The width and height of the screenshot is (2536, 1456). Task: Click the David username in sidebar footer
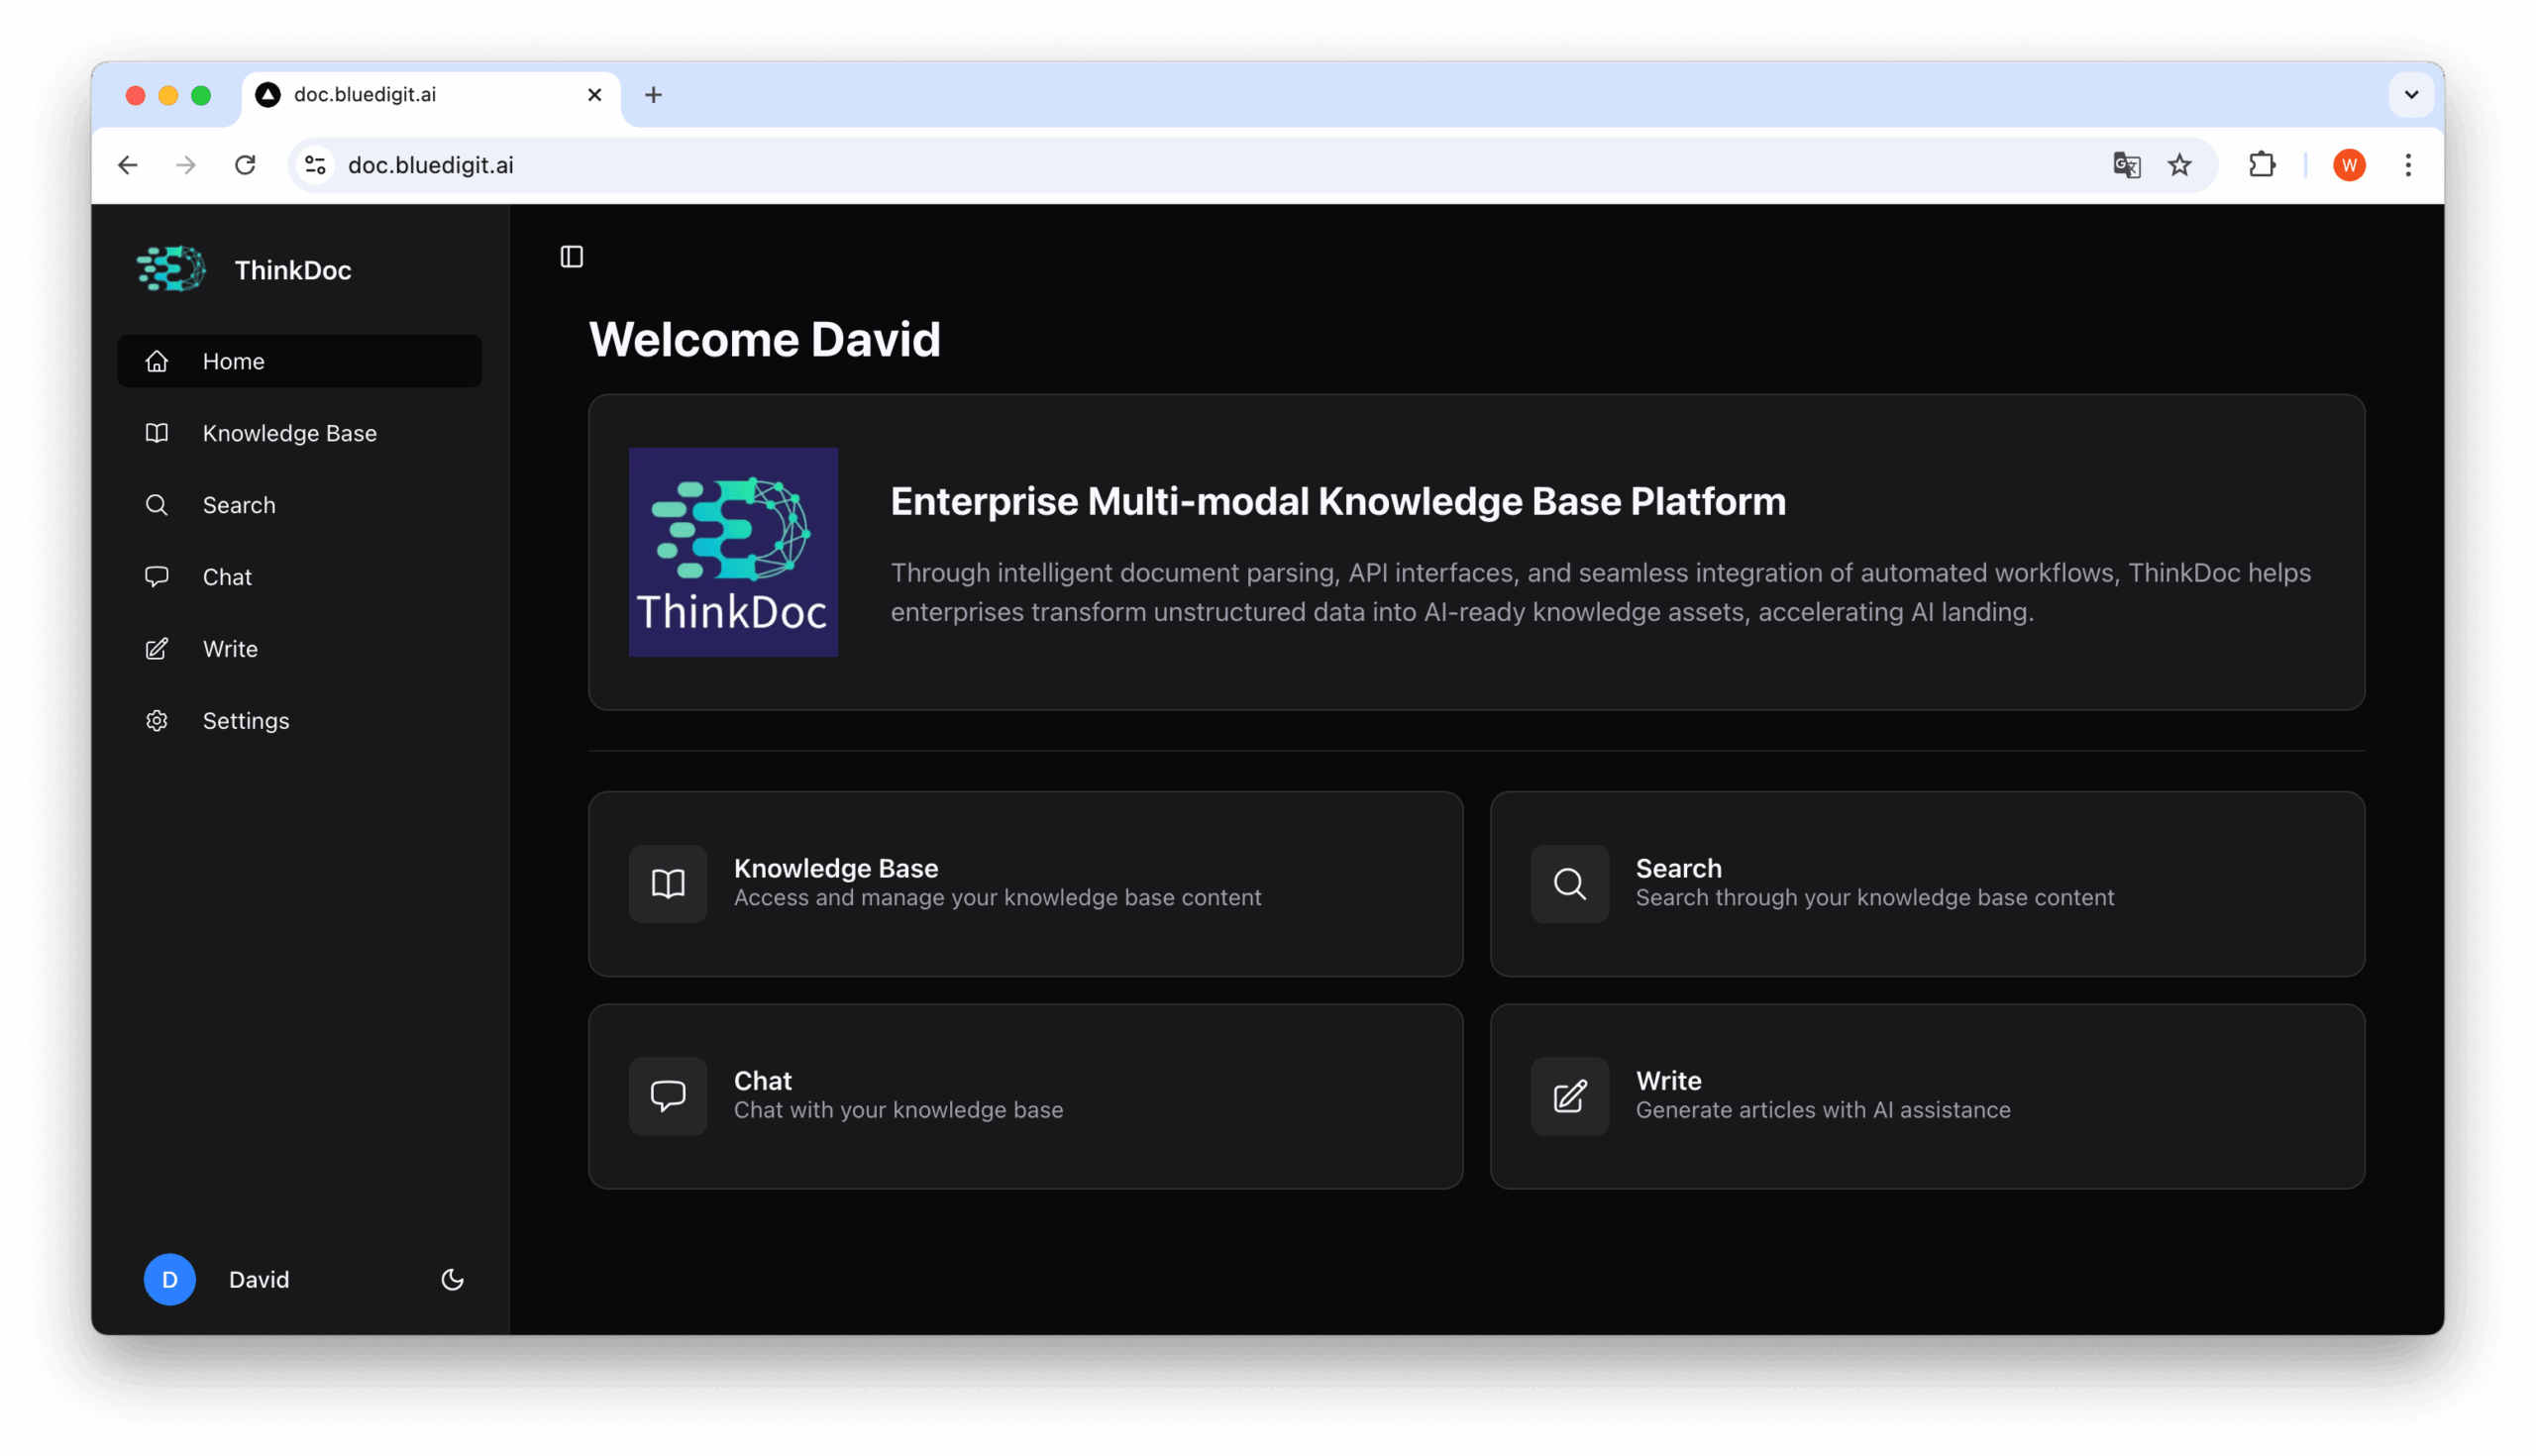tap(259, 1279)
